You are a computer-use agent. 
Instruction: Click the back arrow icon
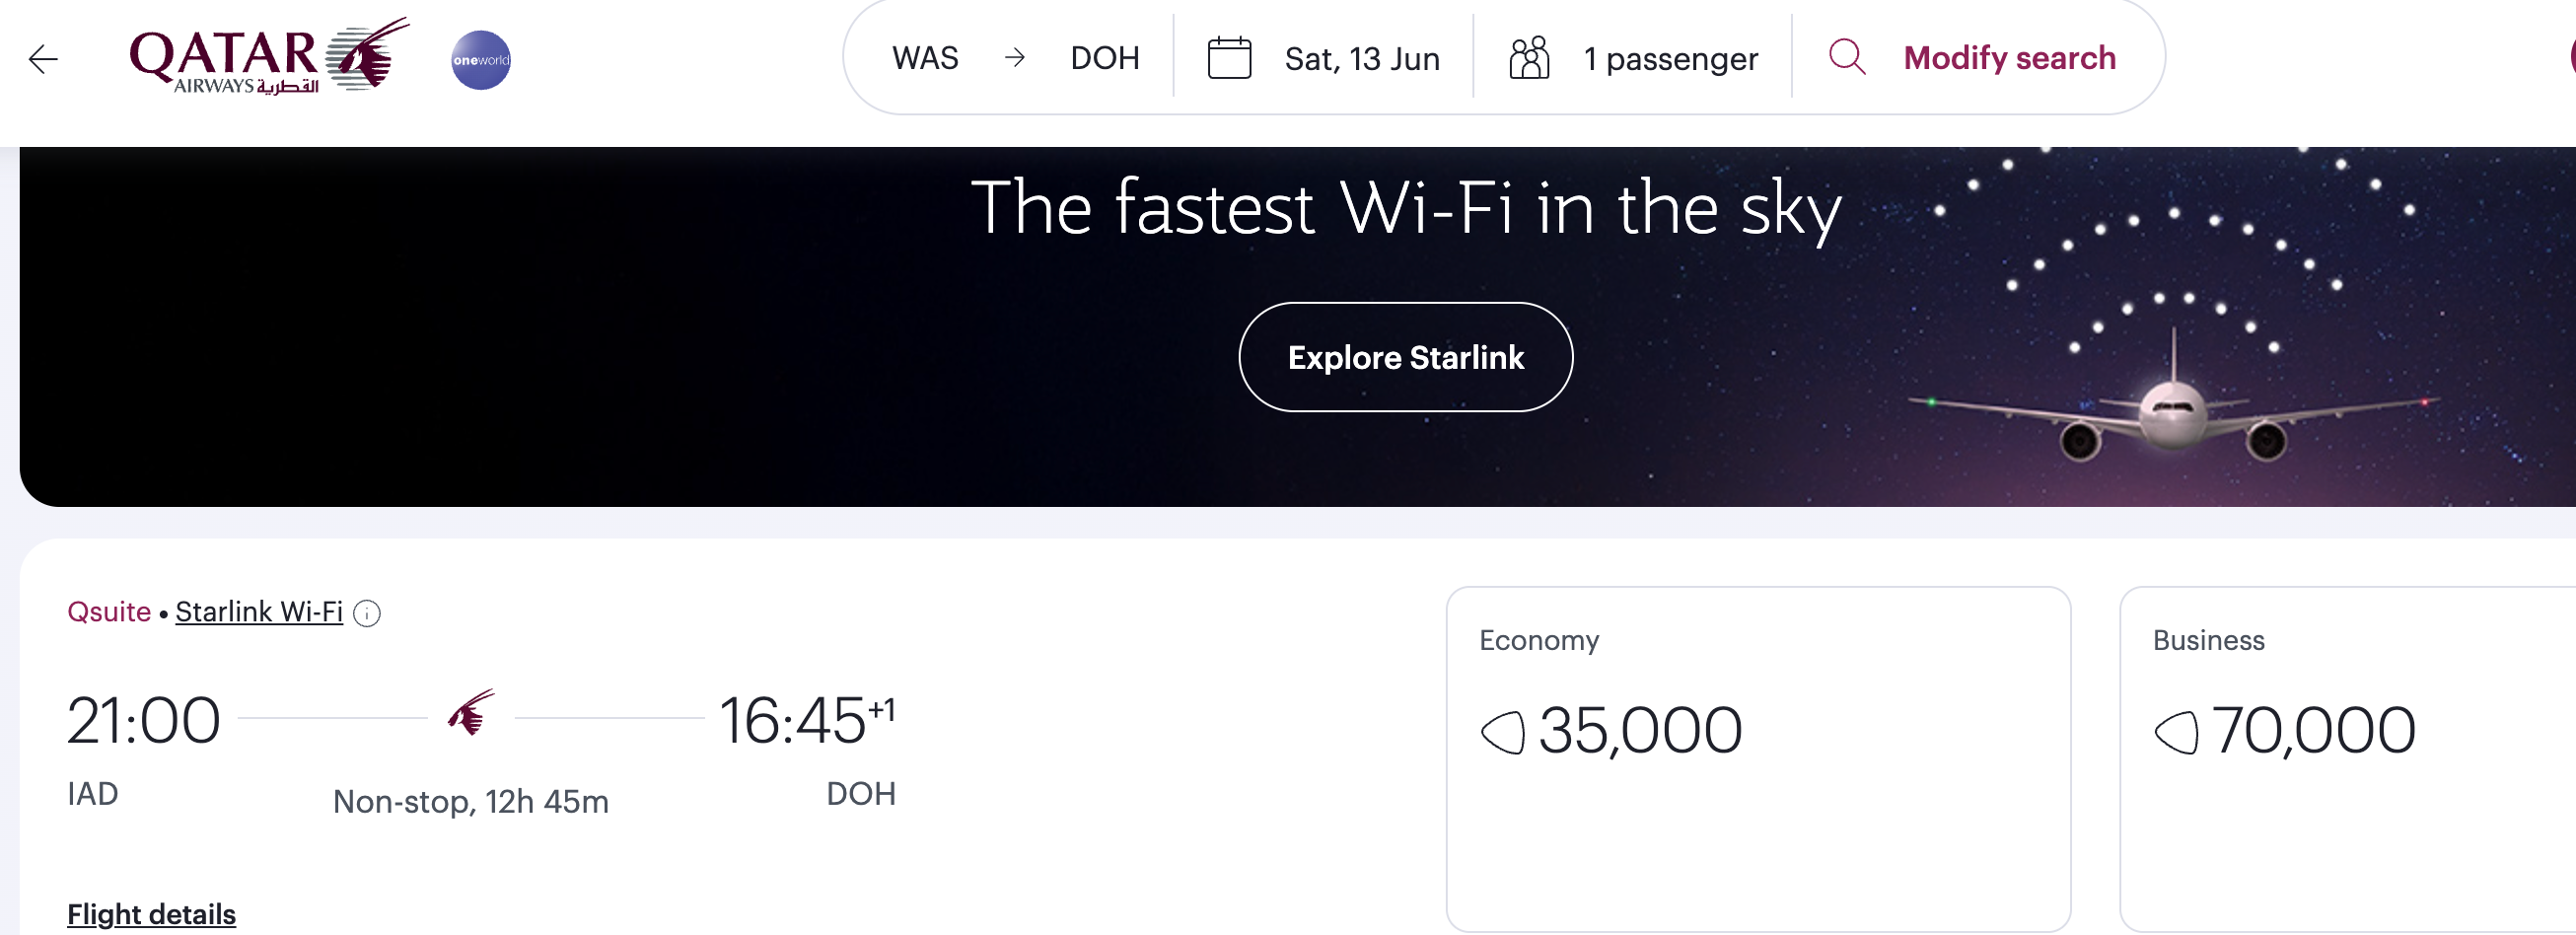[43, 59]
